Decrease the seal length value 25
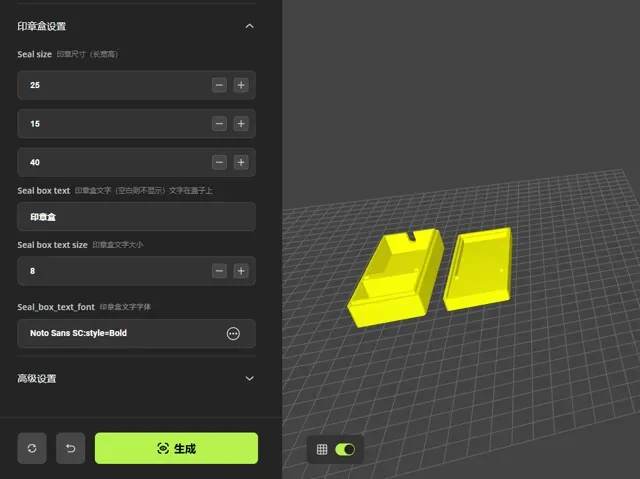Viewport: 640px width, 479px height. [219, 85]
